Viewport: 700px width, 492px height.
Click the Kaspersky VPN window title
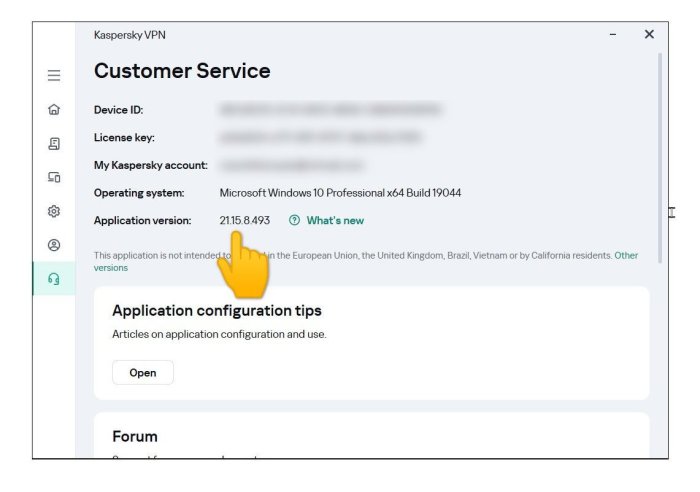[x=129, y=35]
